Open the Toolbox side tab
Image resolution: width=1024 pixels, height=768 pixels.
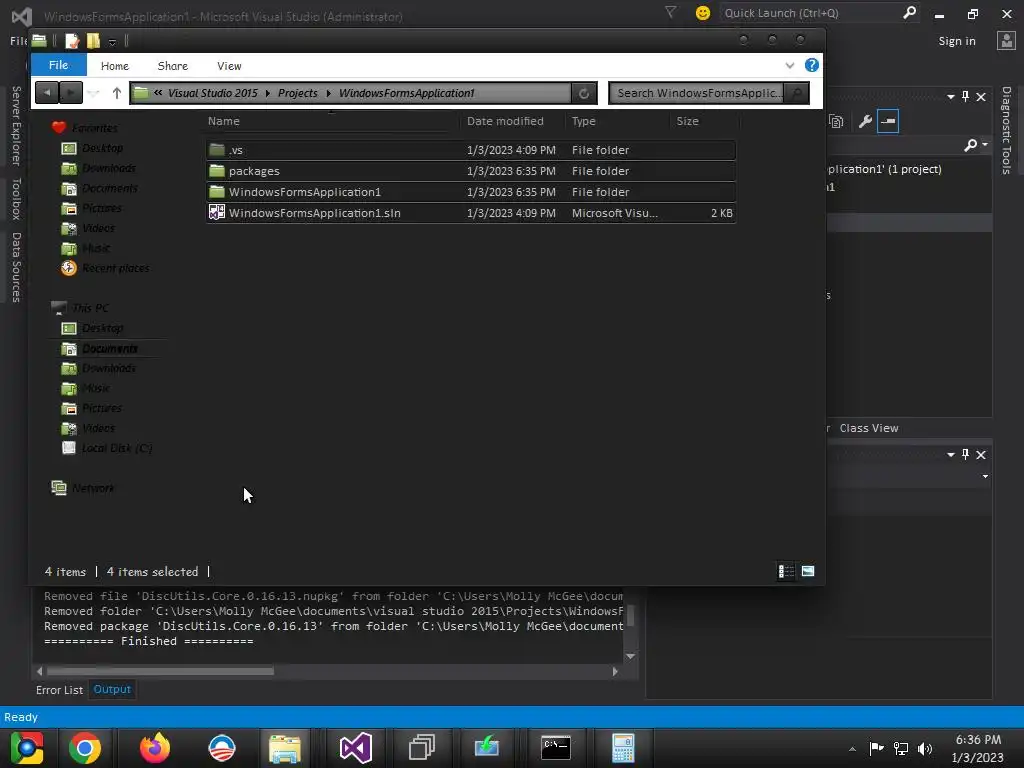pyautogui.click(x=16, y=199)
